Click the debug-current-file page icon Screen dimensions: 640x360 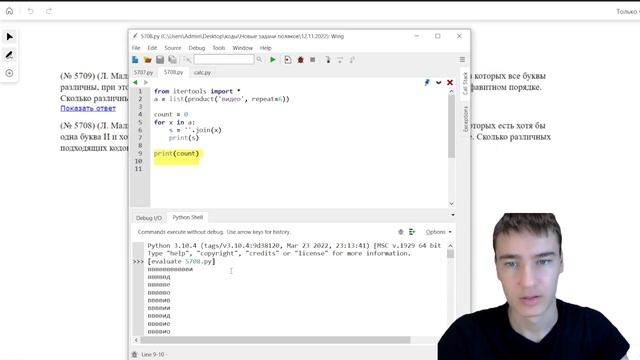288,60
